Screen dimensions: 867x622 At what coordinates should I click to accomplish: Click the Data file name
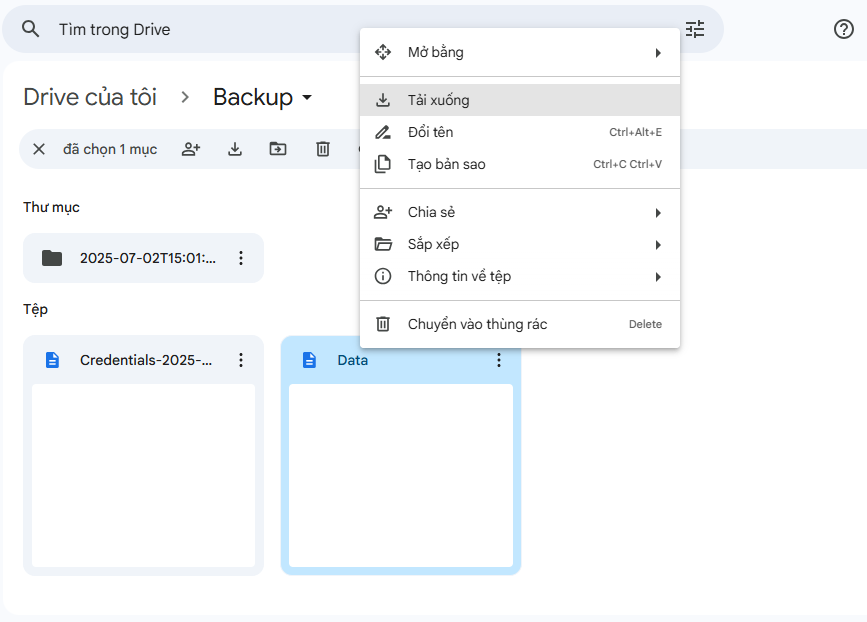(x=353, y=360)
